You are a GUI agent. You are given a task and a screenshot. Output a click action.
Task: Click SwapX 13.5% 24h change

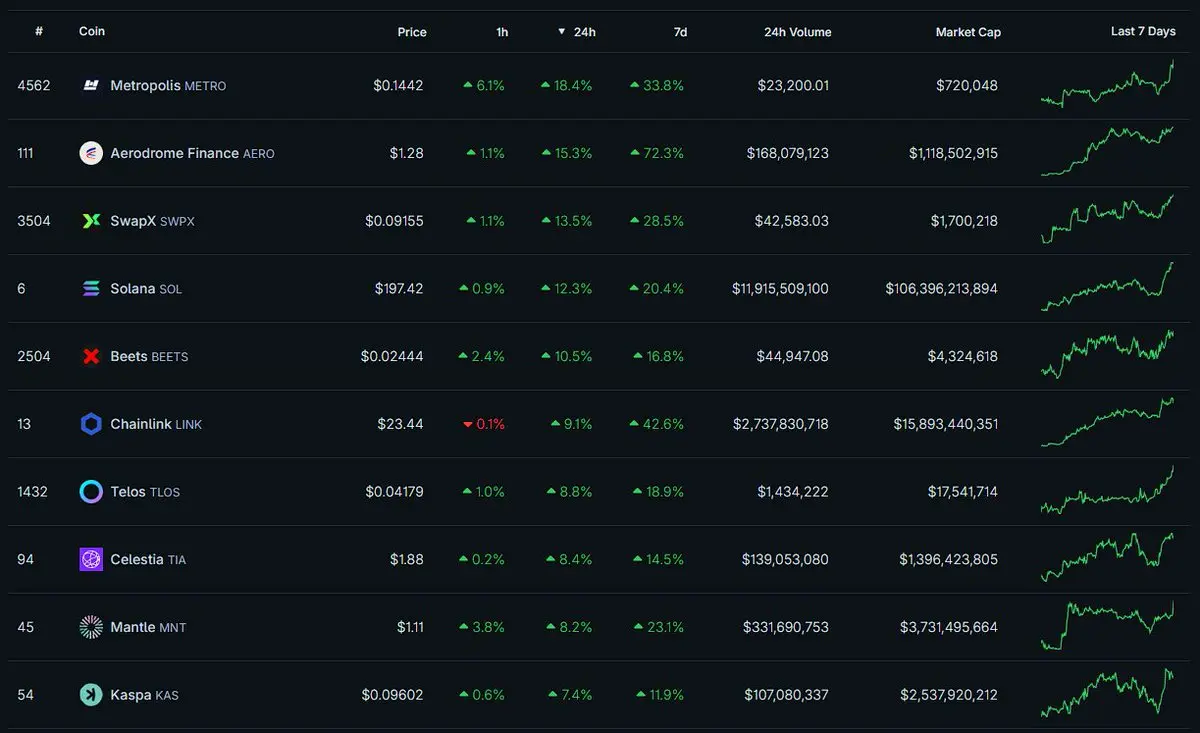pyautogui.click(x=566, y=221)
